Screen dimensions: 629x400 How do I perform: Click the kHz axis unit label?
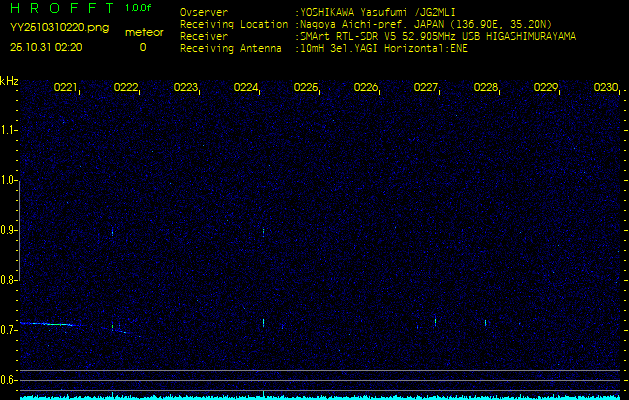click(x=9, y=80)
